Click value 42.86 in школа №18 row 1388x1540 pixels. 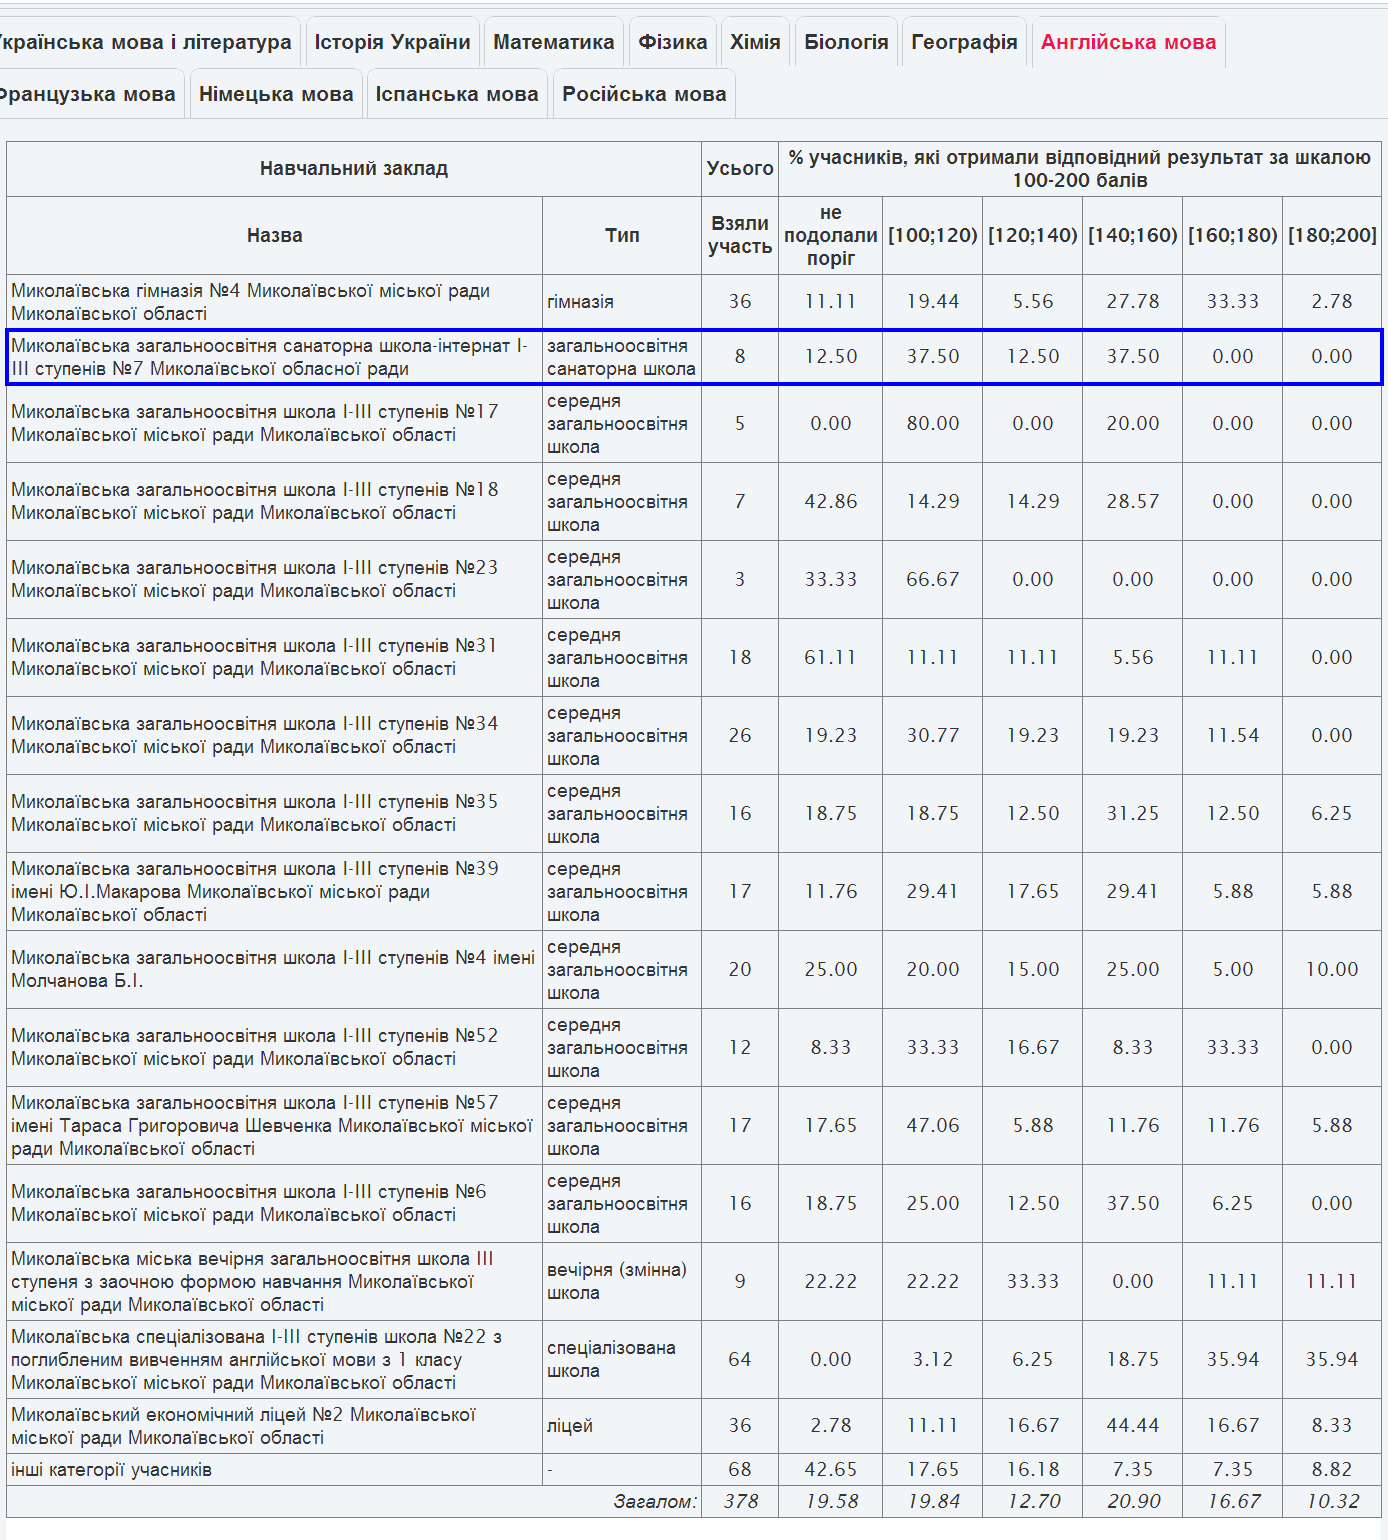coord(831,501)
